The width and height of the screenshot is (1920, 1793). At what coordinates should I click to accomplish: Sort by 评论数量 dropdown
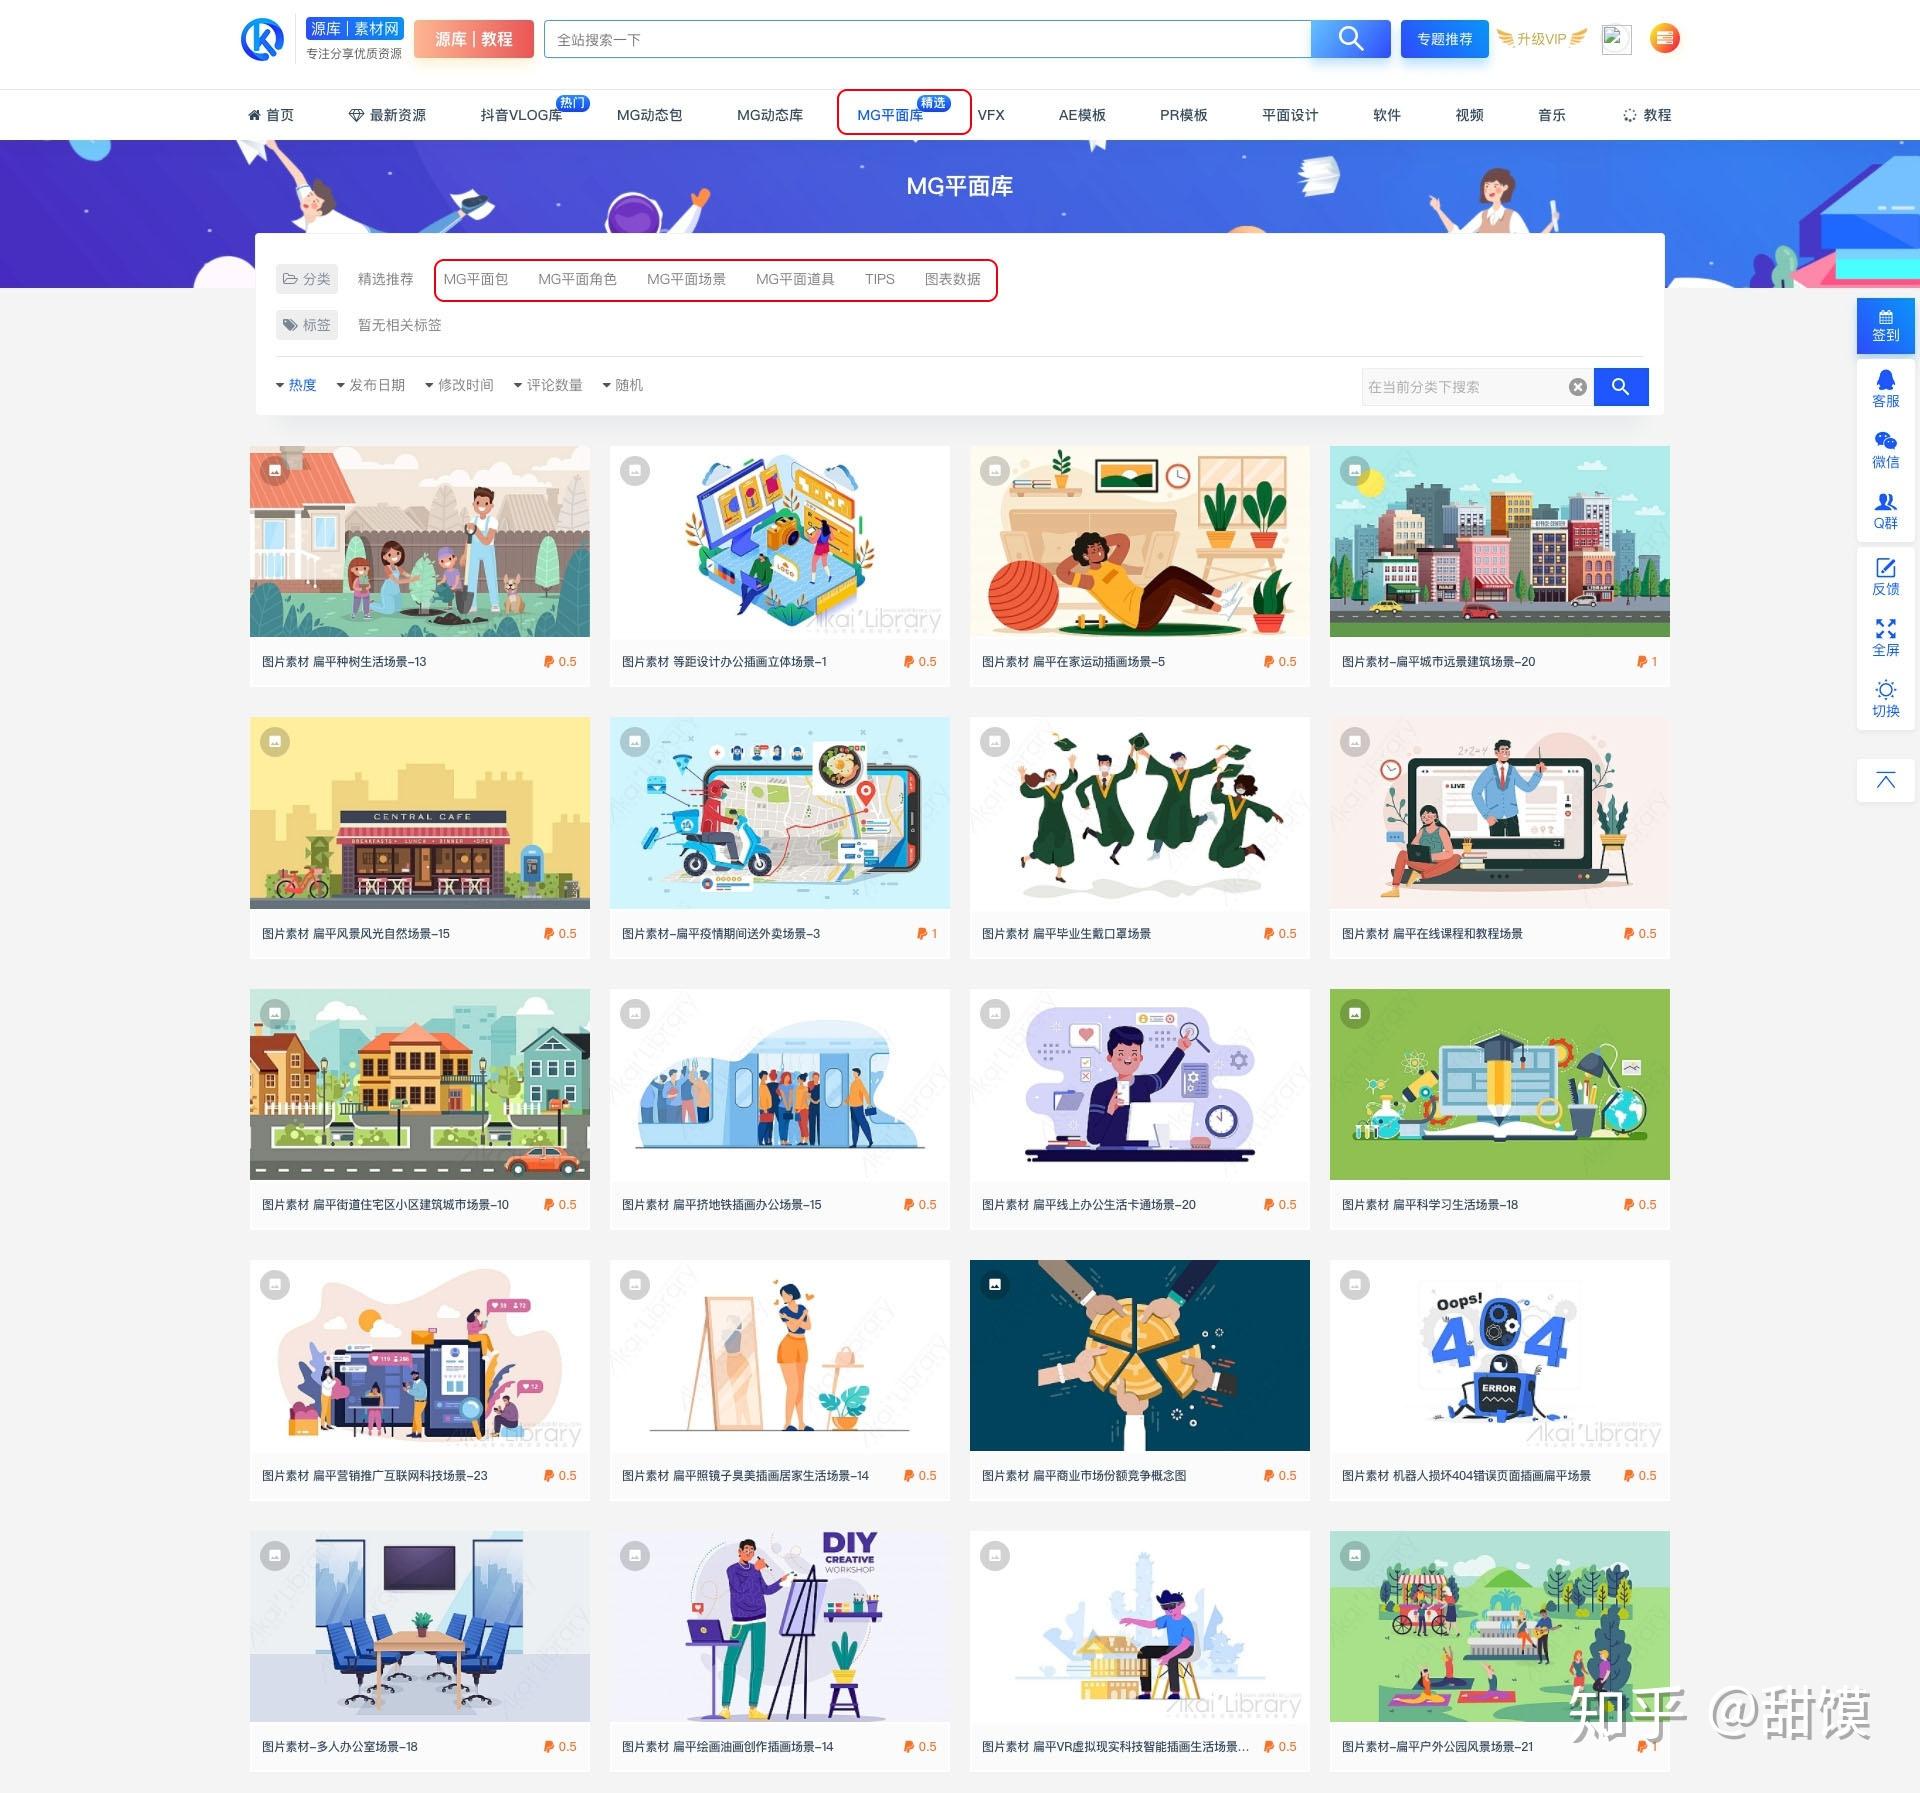pyautogui.click(x=548, y=385)
